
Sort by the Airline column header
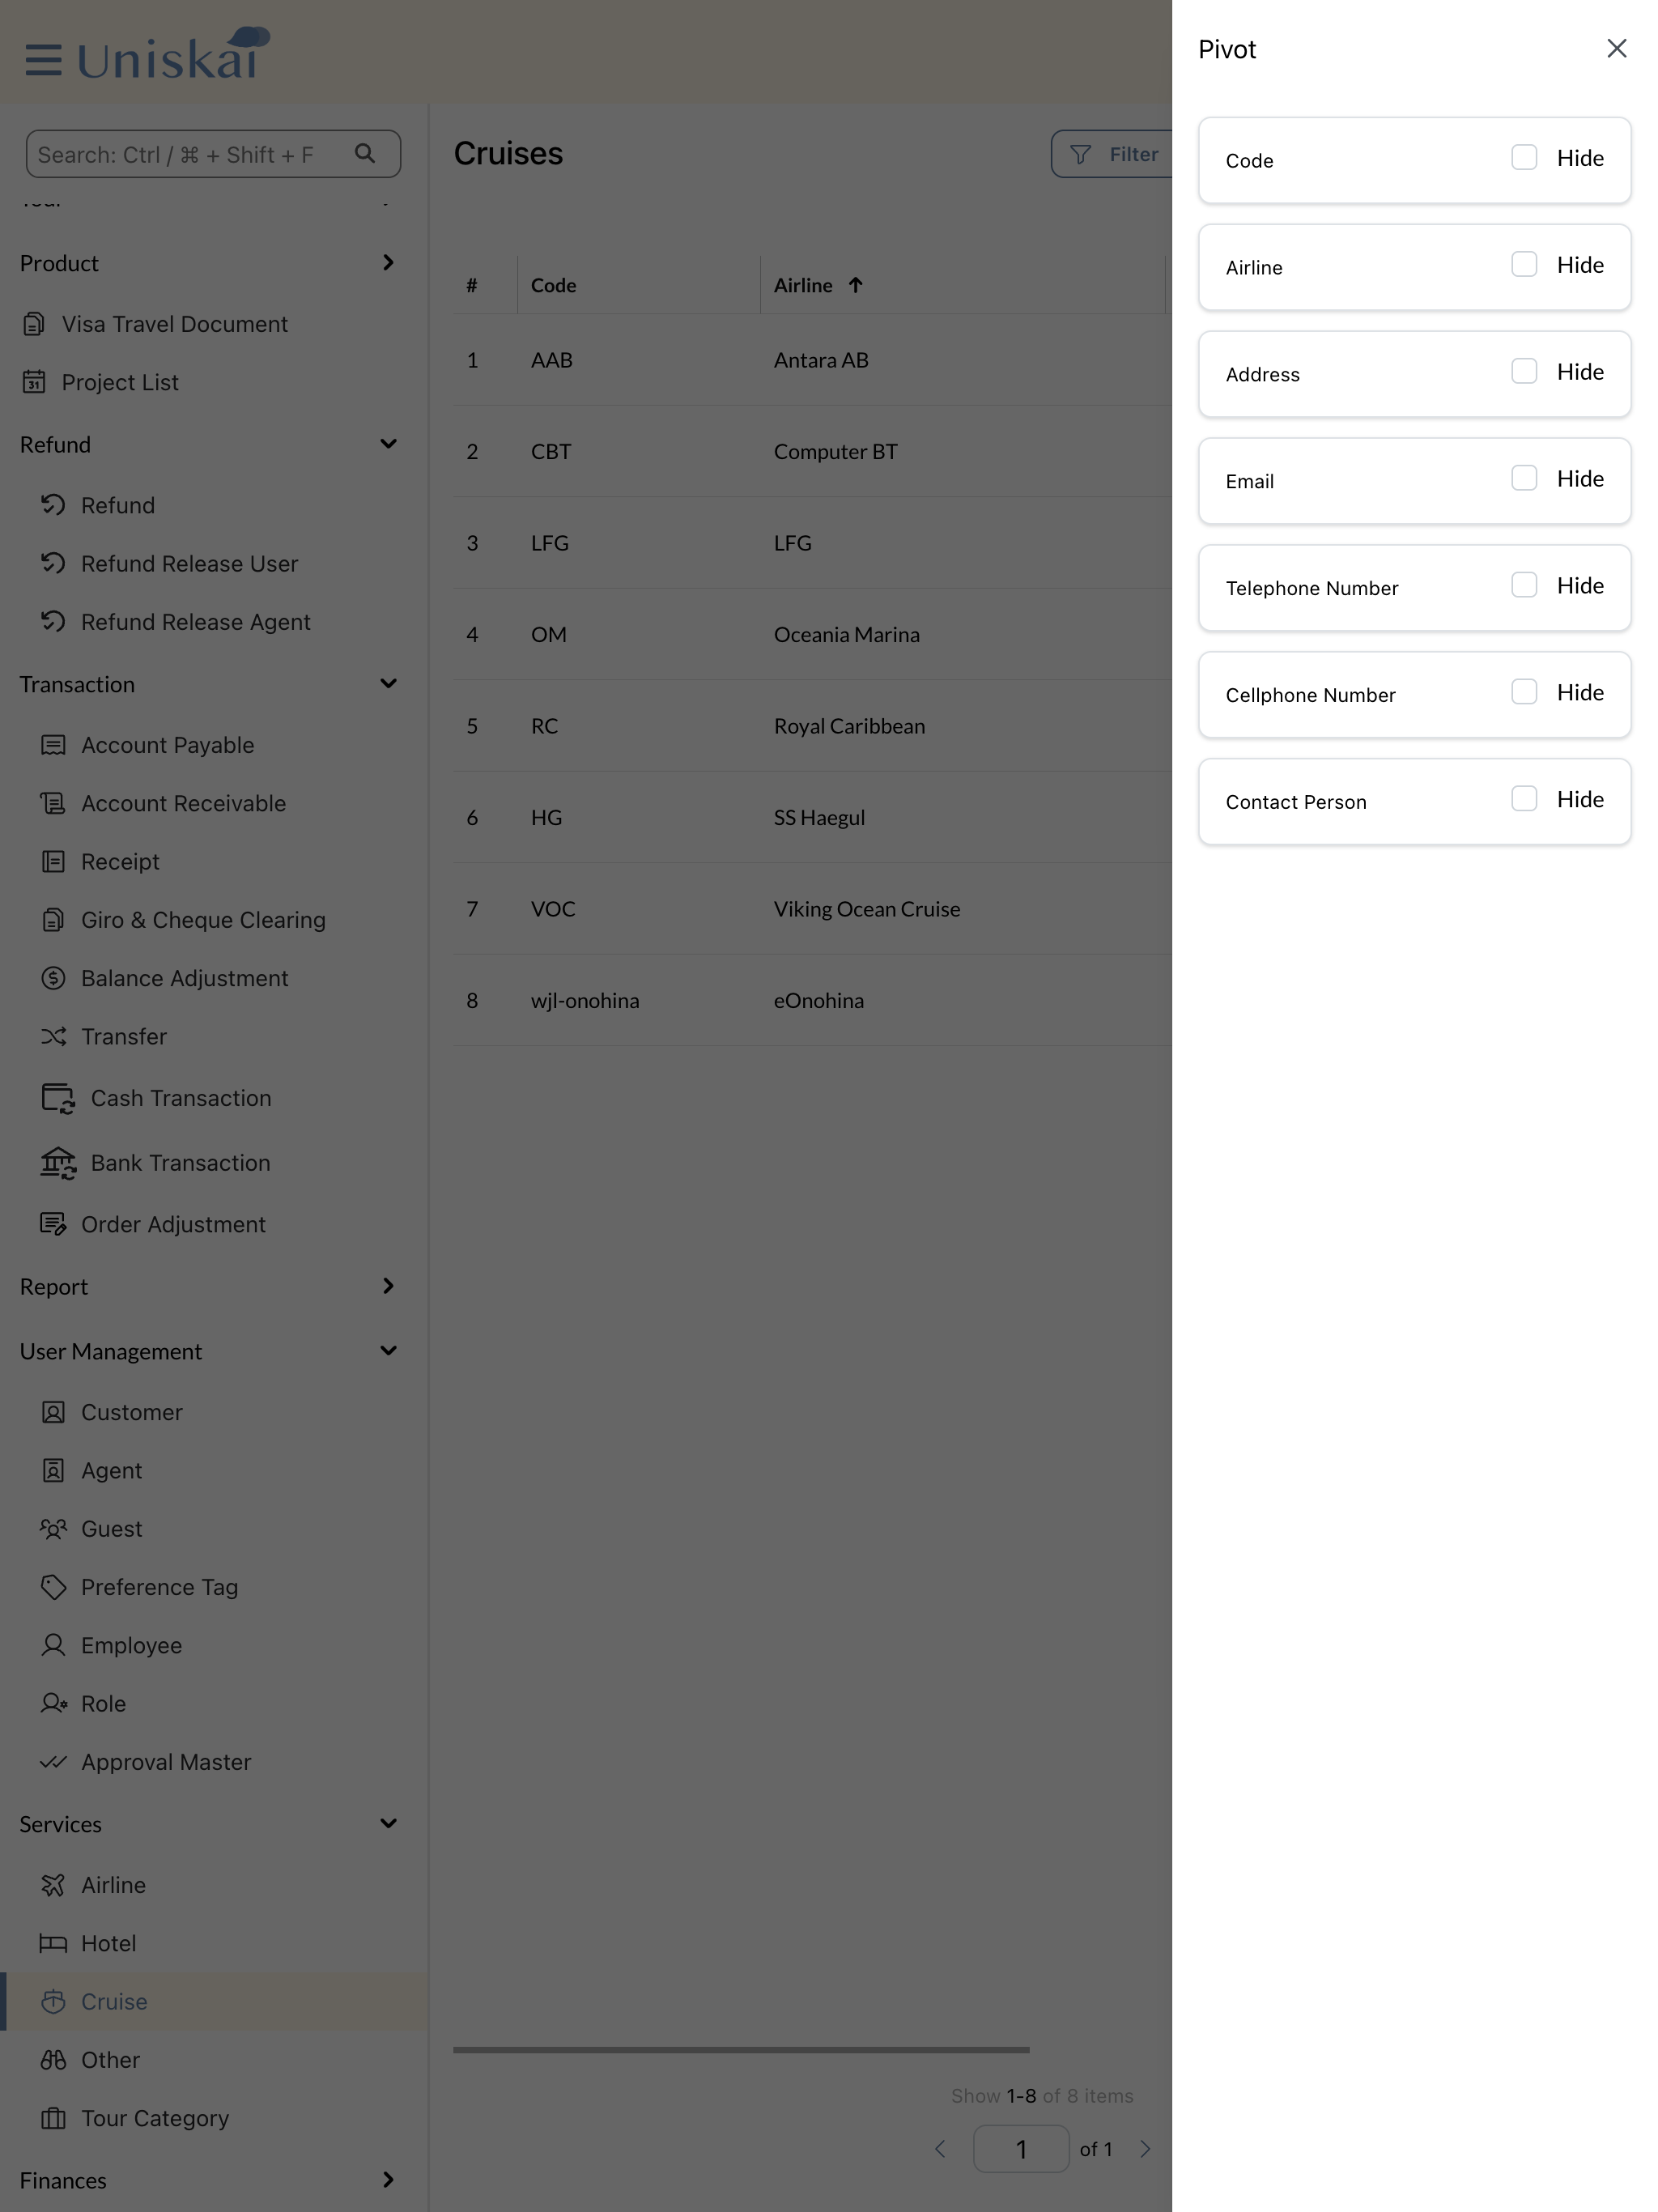[x=803, y=286]
